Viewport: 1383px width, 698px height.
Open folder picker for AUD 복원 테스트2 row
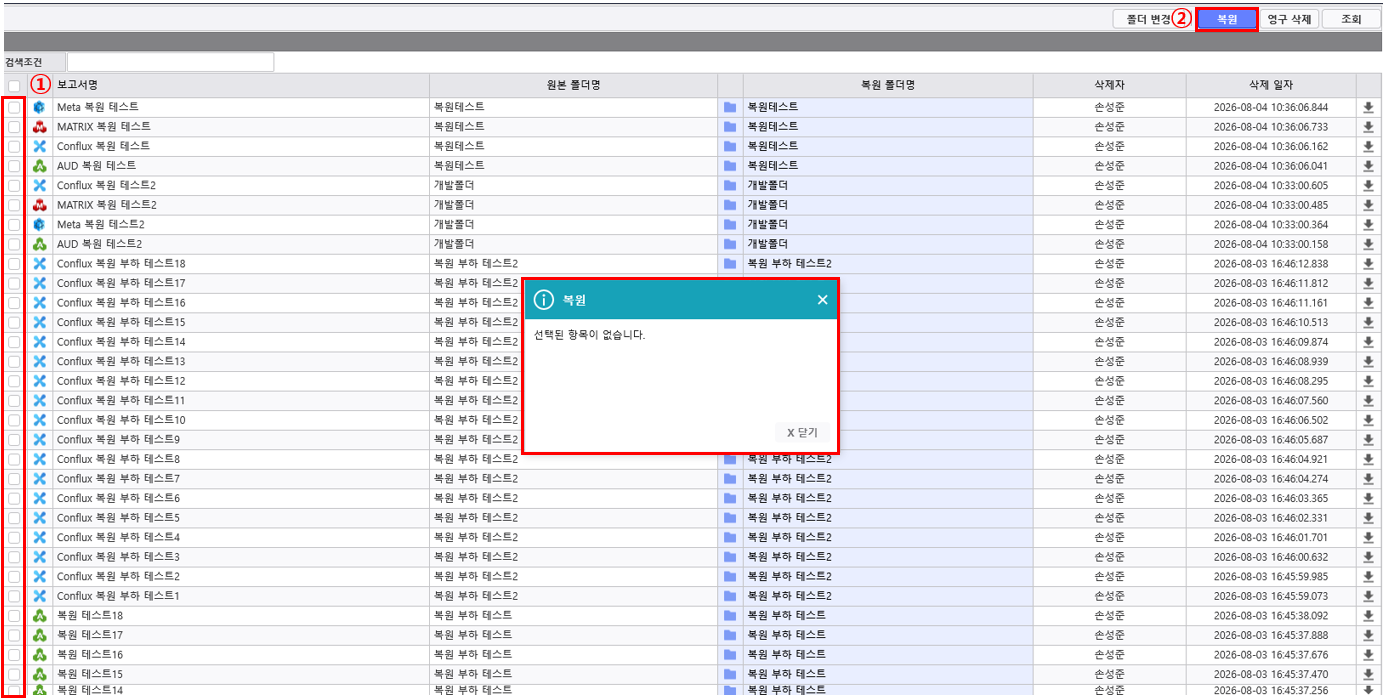pos(730,244)
